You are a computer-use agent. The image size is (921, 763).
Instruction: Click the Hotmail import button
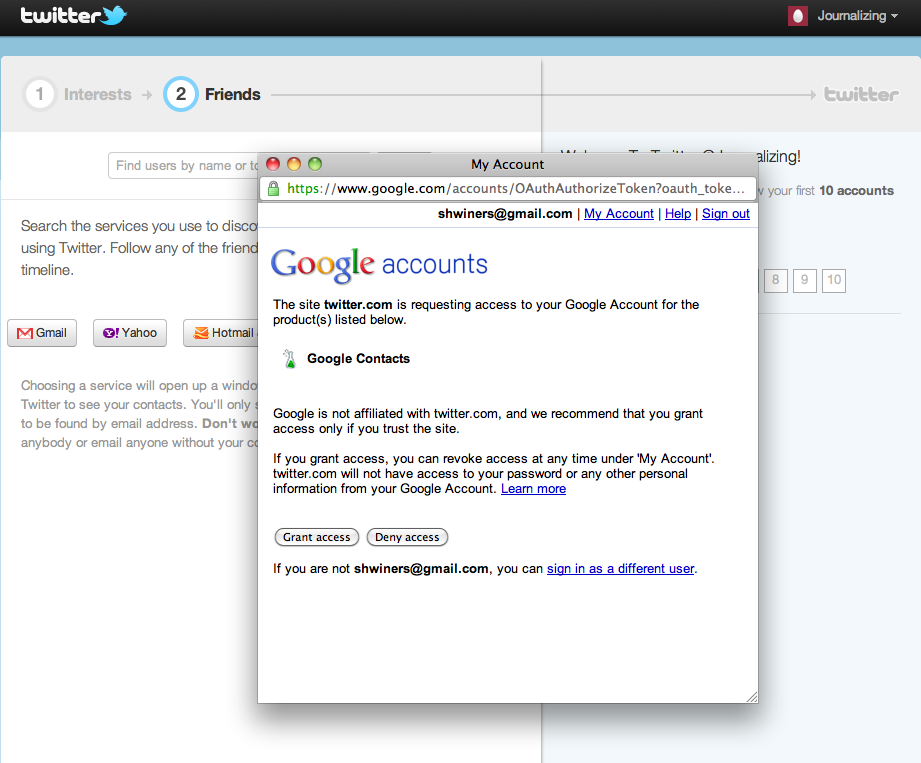(221, 333)
